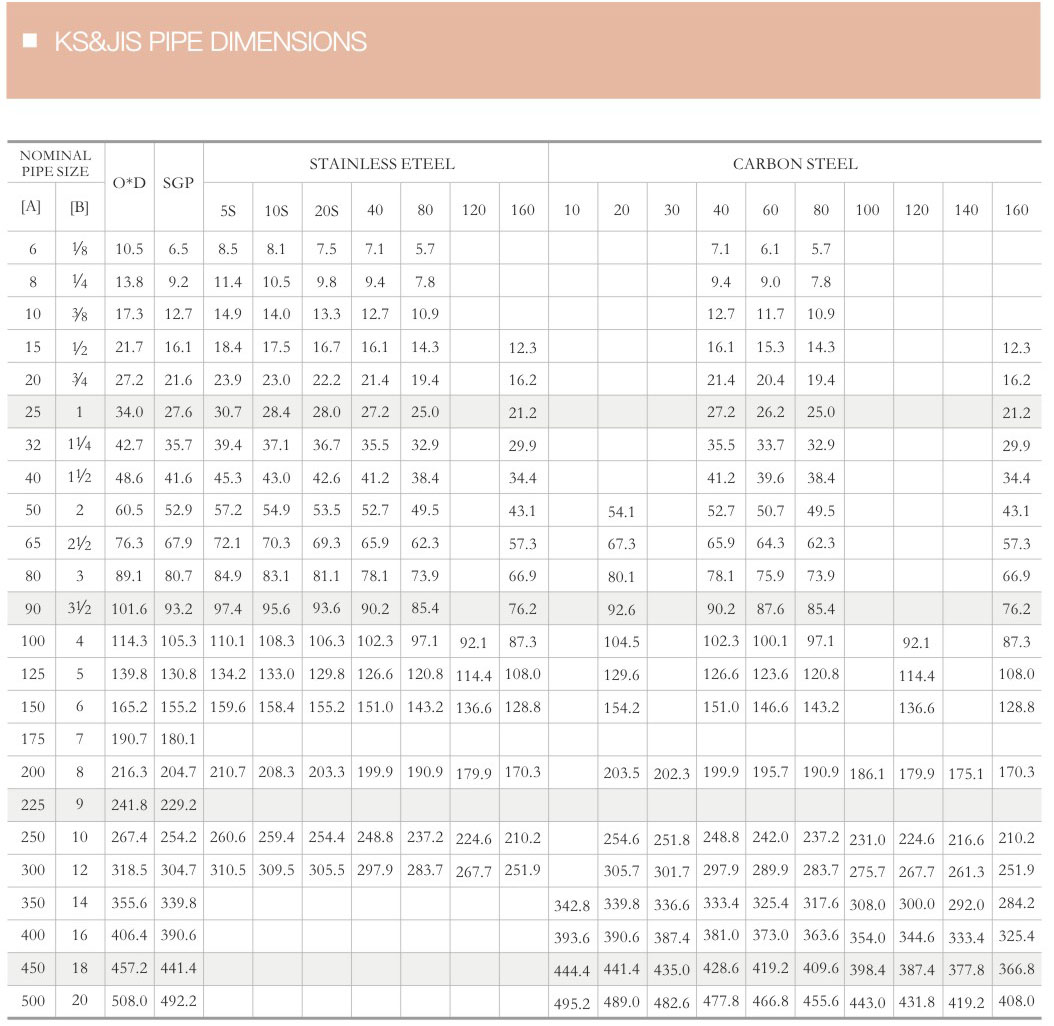
Task: Select the 492.2 value in the SGP column
Action: coord(178,1000)
